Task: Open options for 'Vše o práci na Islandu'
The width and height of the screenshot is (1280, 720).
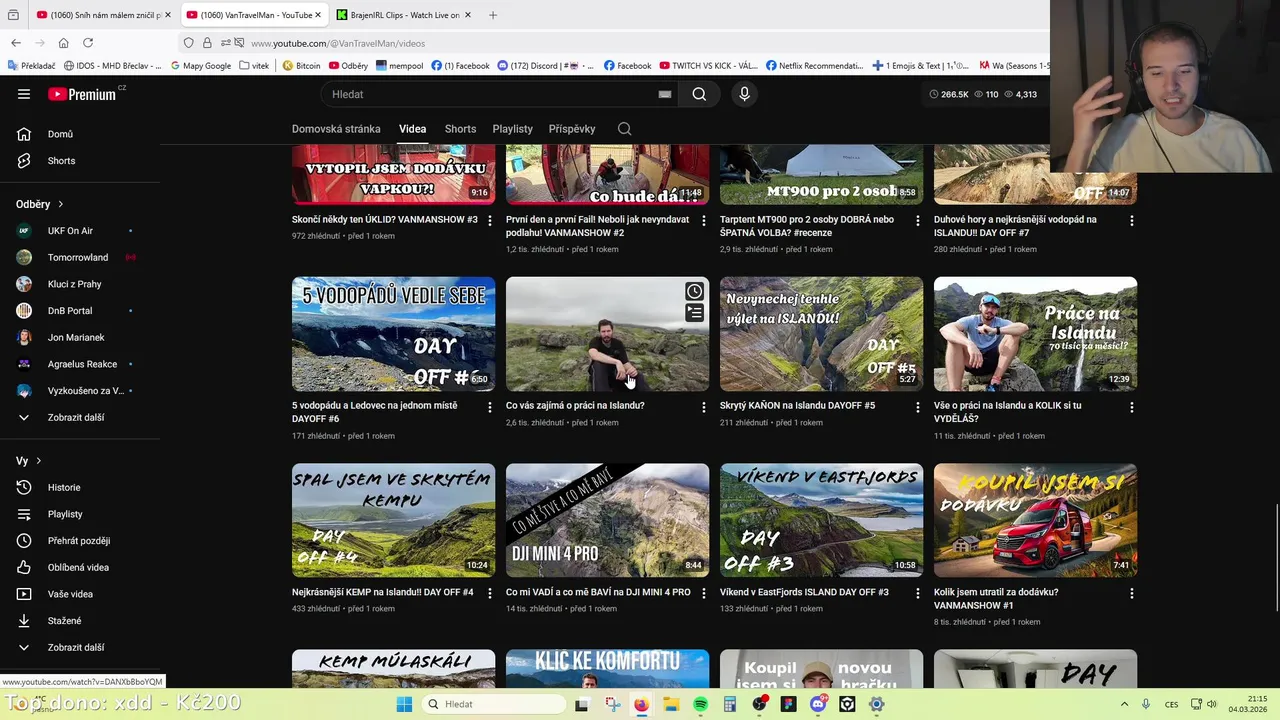Action: pyautogui.click(x=1131, y=407)
